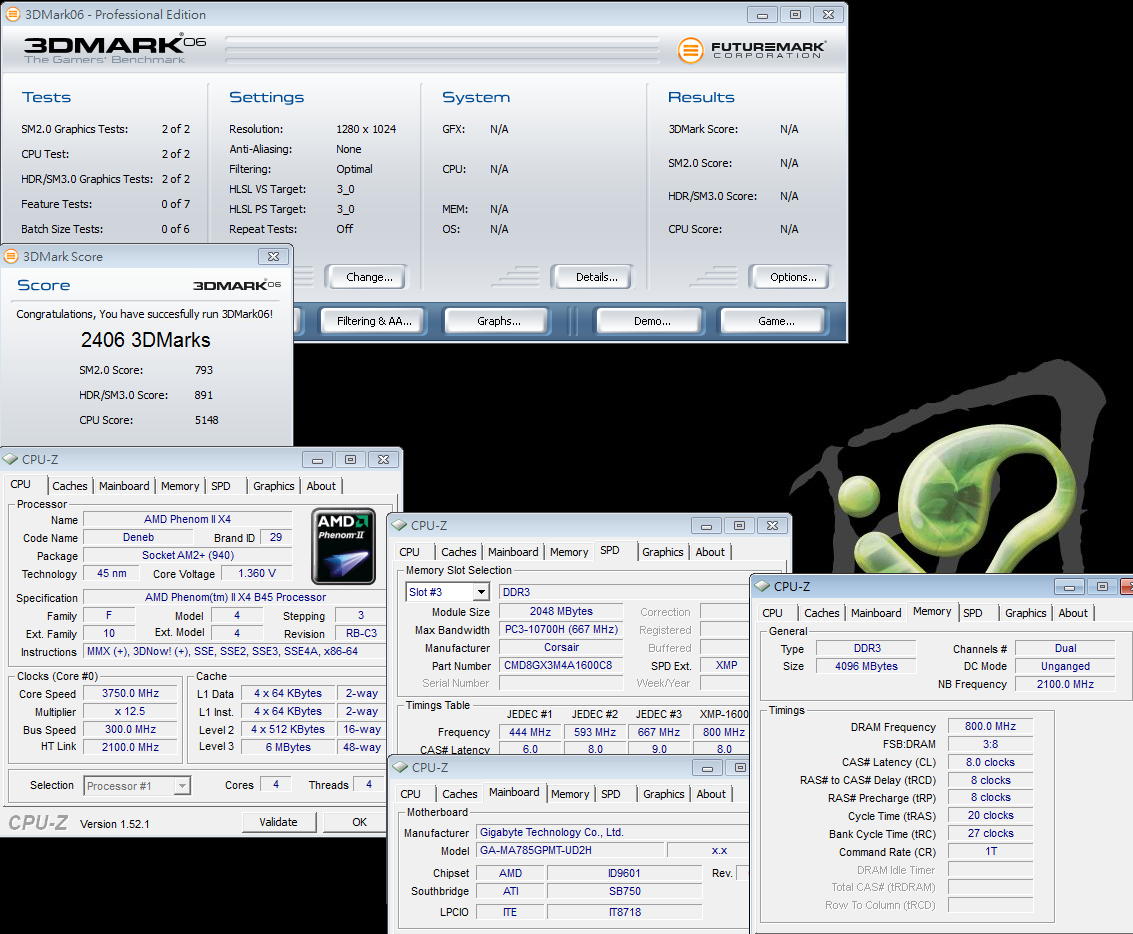
Task: Click the Part Number CMD8GX3M4A1600C8 field
Action: [x=561, y=665]
